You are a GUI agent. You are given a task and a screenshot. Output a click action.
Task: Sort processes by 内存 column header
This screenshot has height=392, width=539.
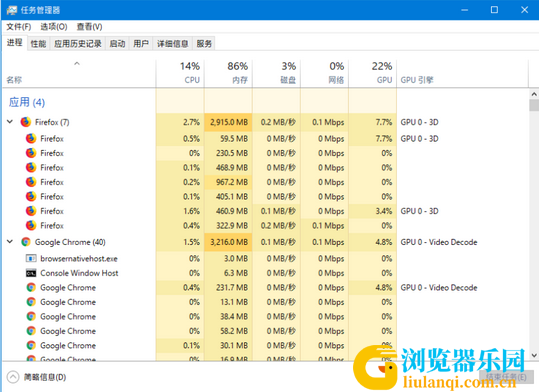229,73
